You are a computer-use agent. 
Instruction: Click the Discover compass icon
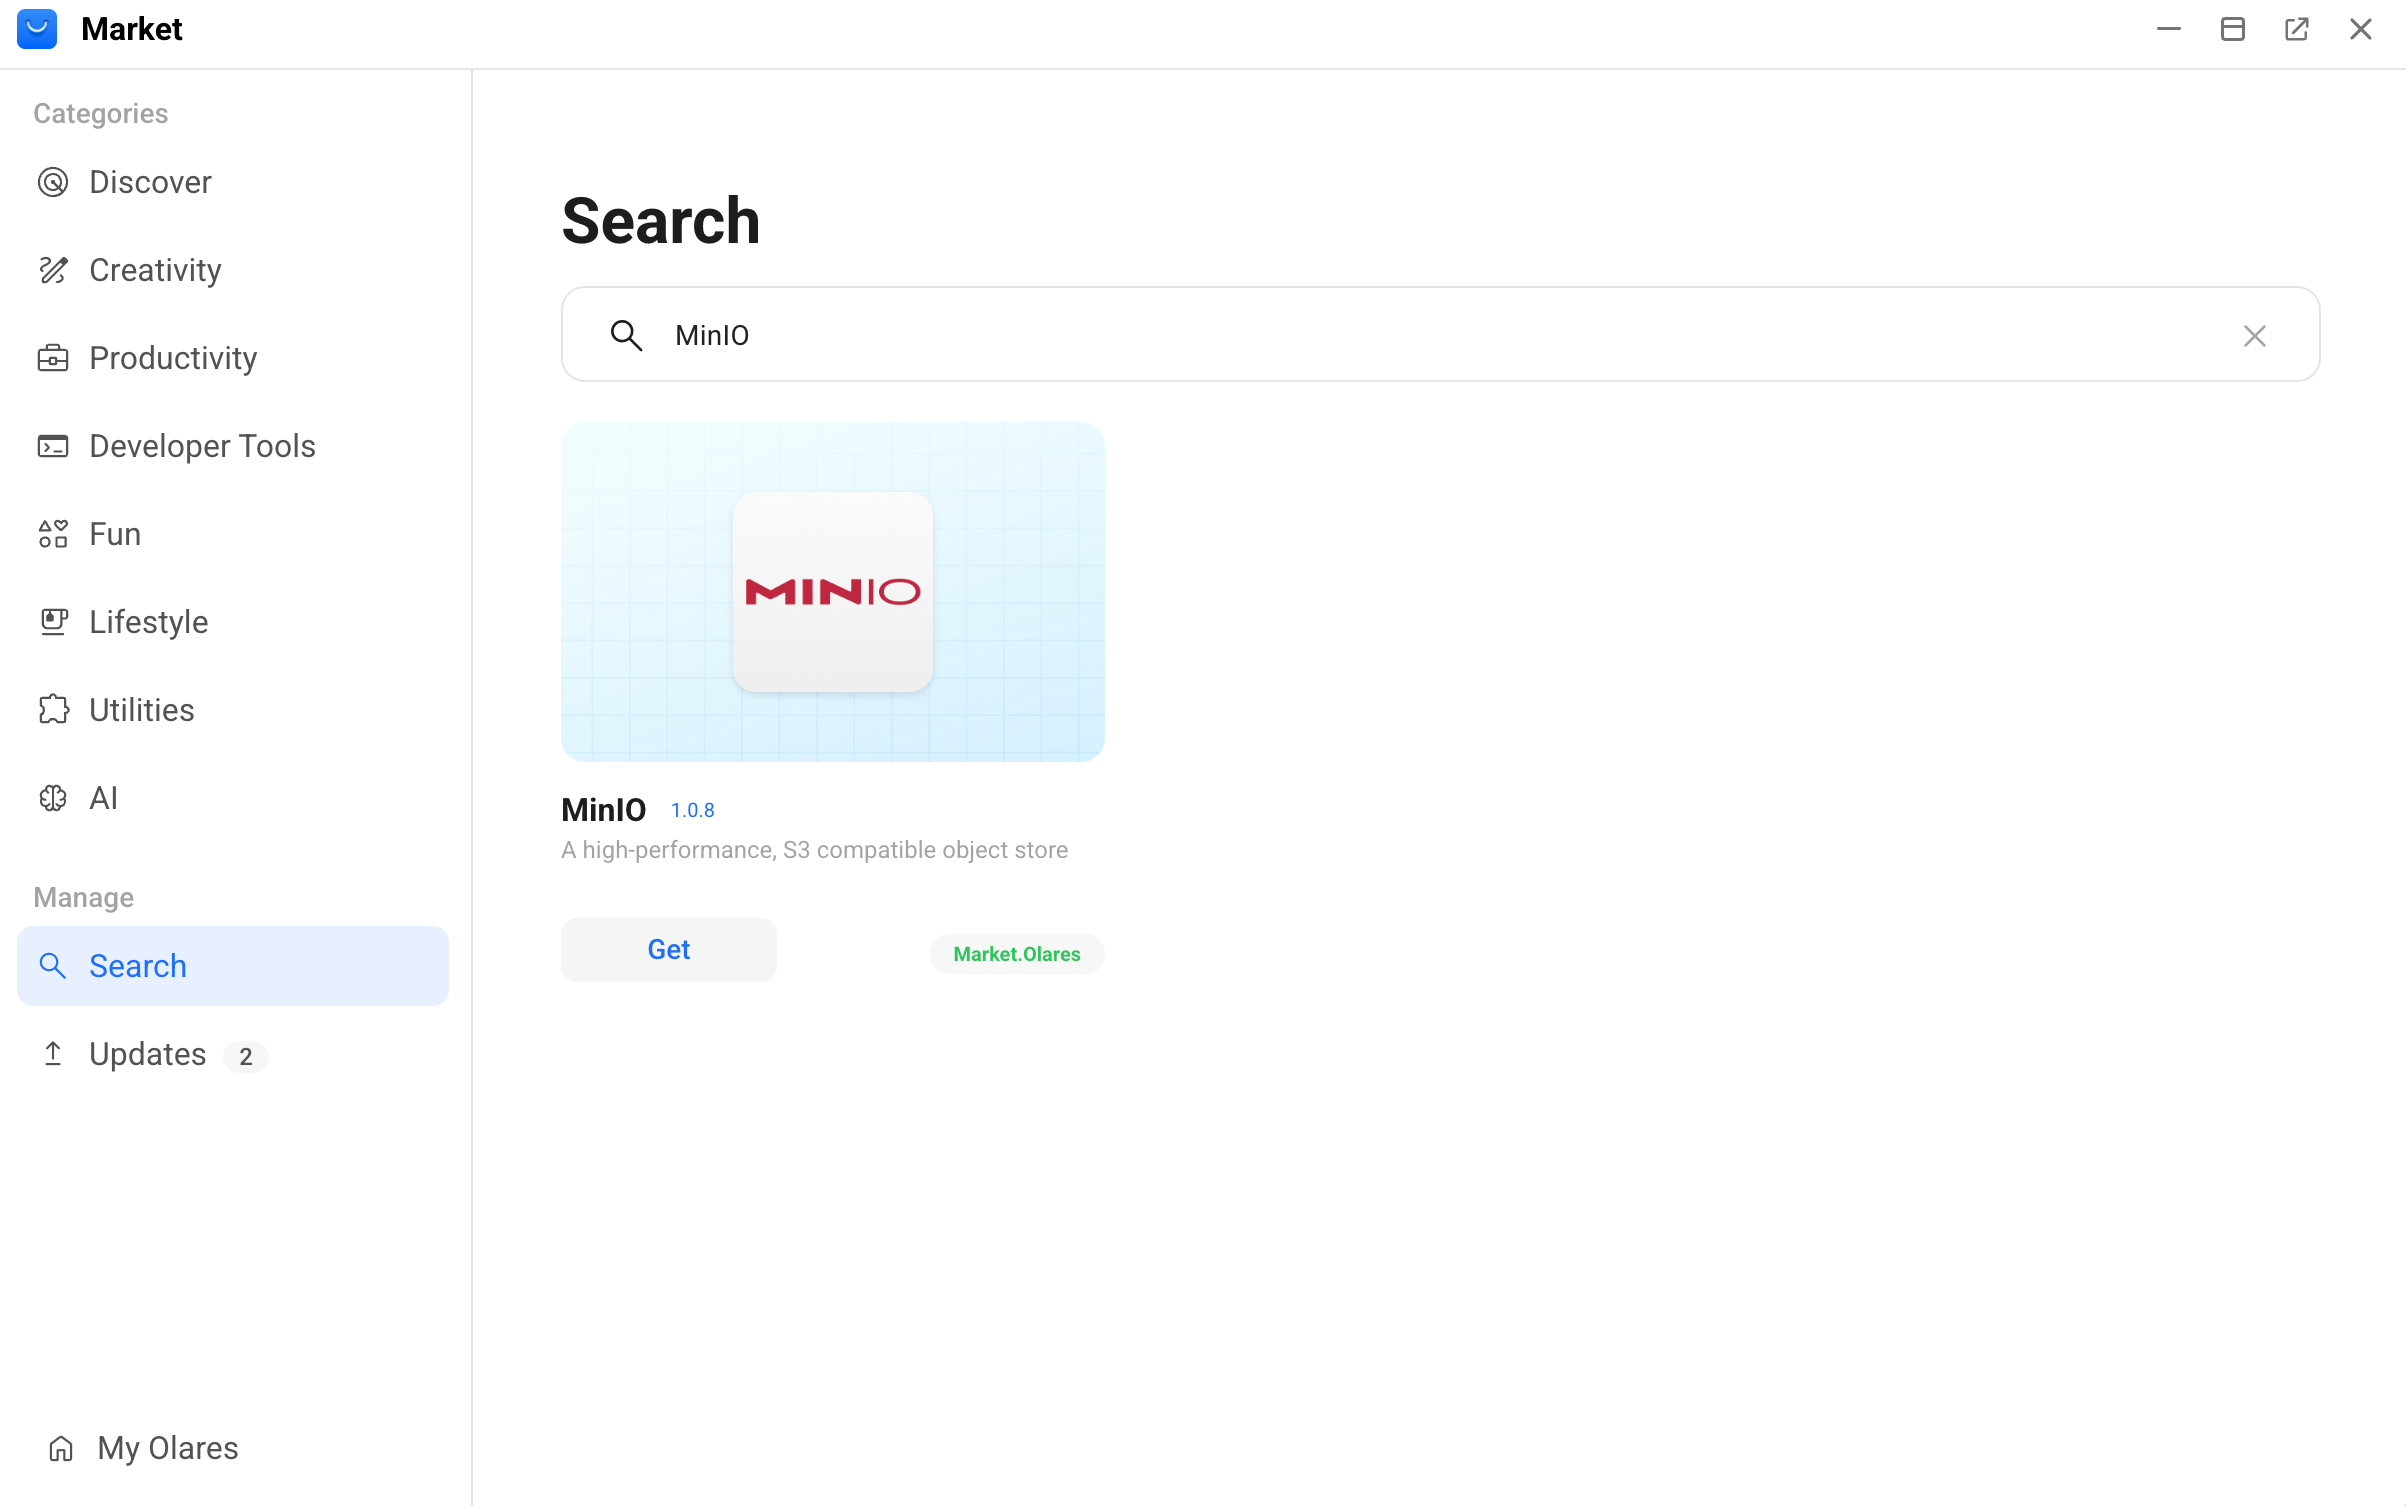pyautogui.click(x=53, y=182)
